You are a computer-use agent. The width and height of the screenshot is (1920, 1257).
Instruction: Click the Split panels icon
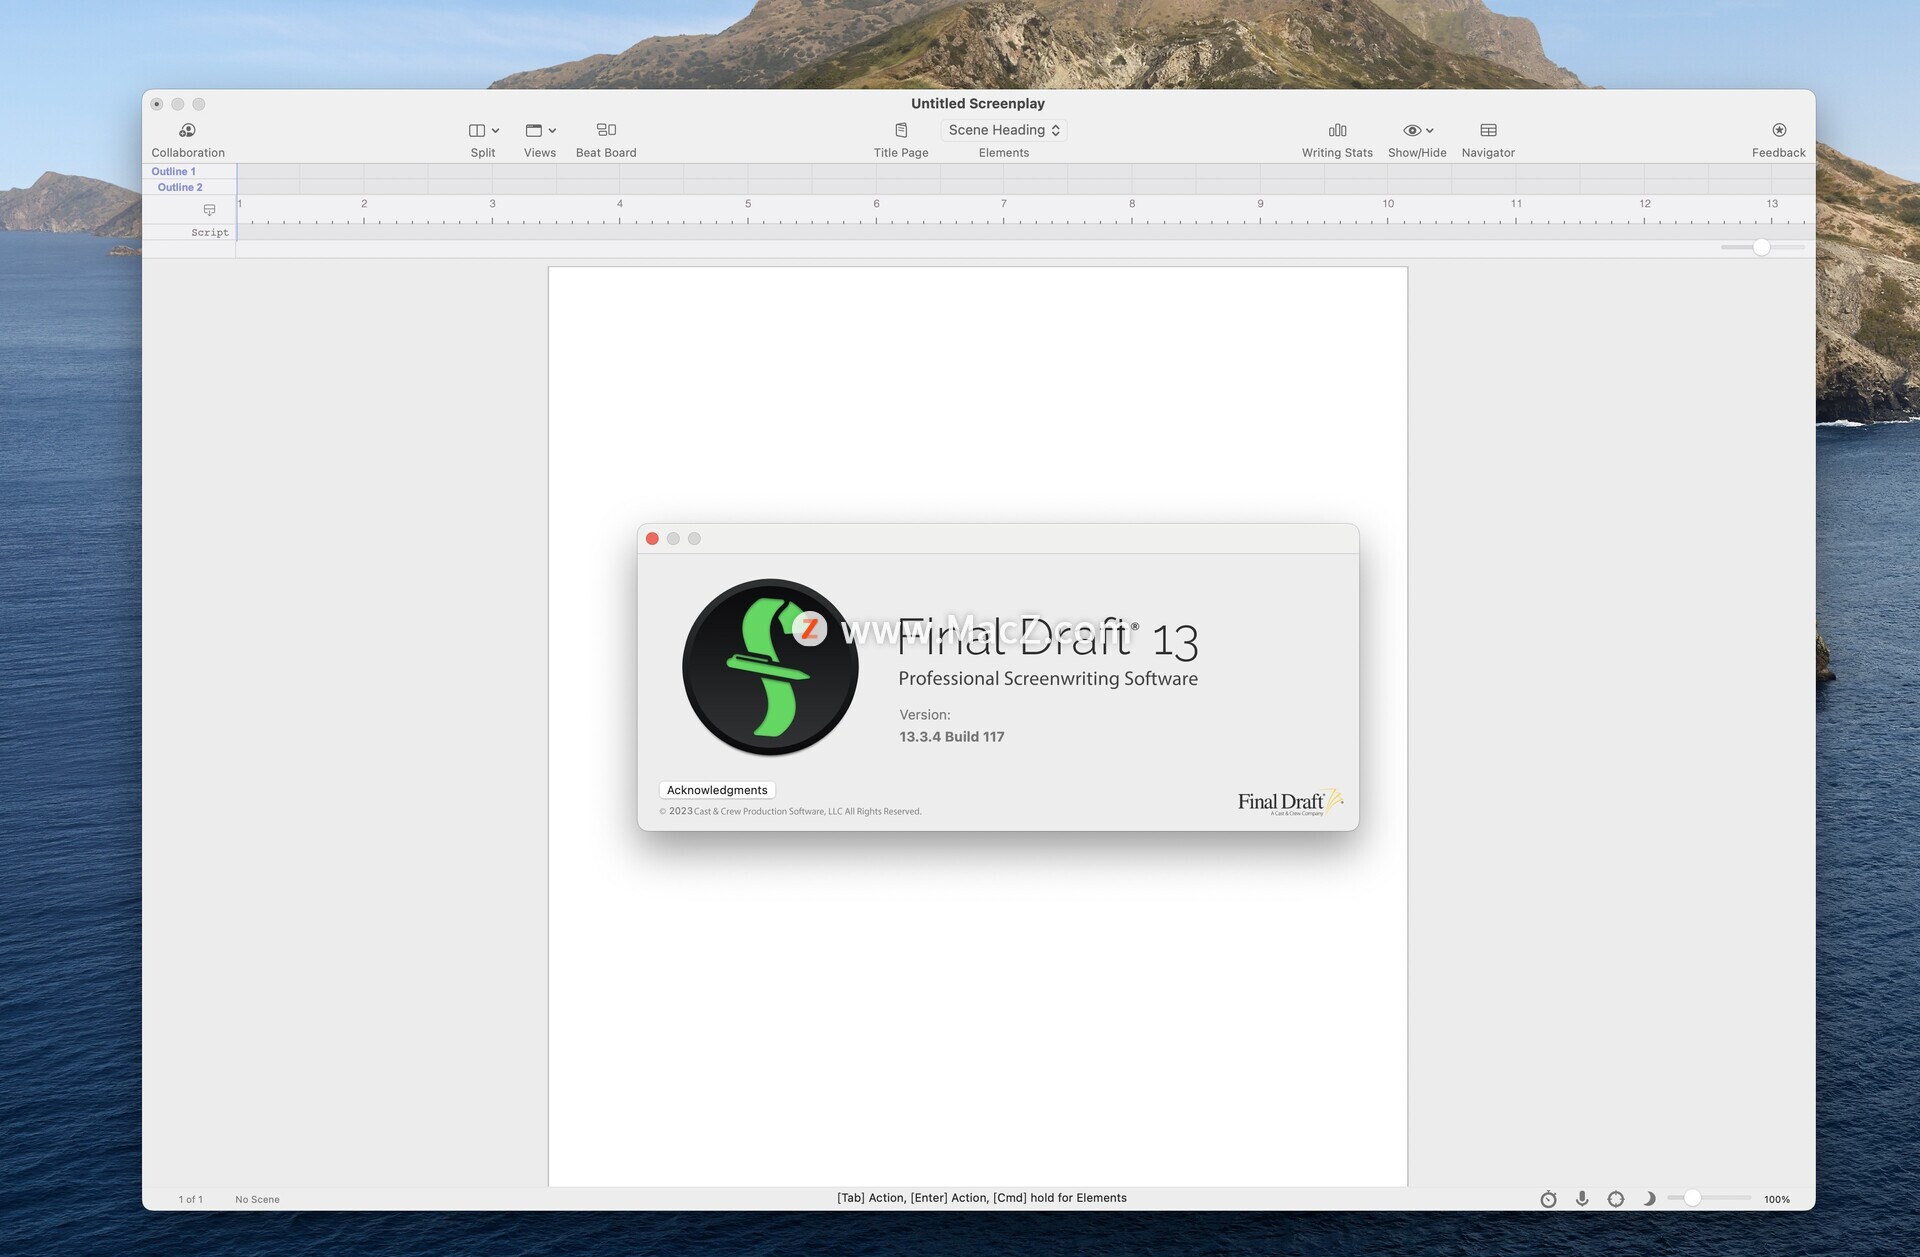pyautogui.click(x=477, y=130)
